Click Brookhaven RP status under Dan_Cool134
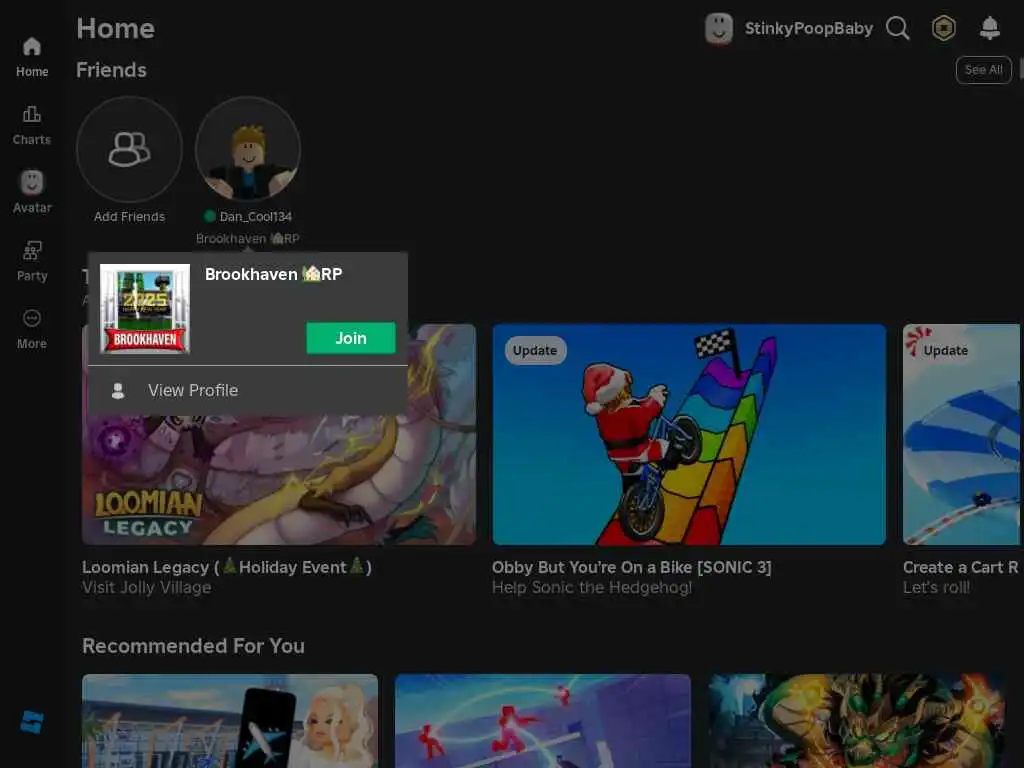The width and height of the screenshot is (1024, 768). click(248, 238)
